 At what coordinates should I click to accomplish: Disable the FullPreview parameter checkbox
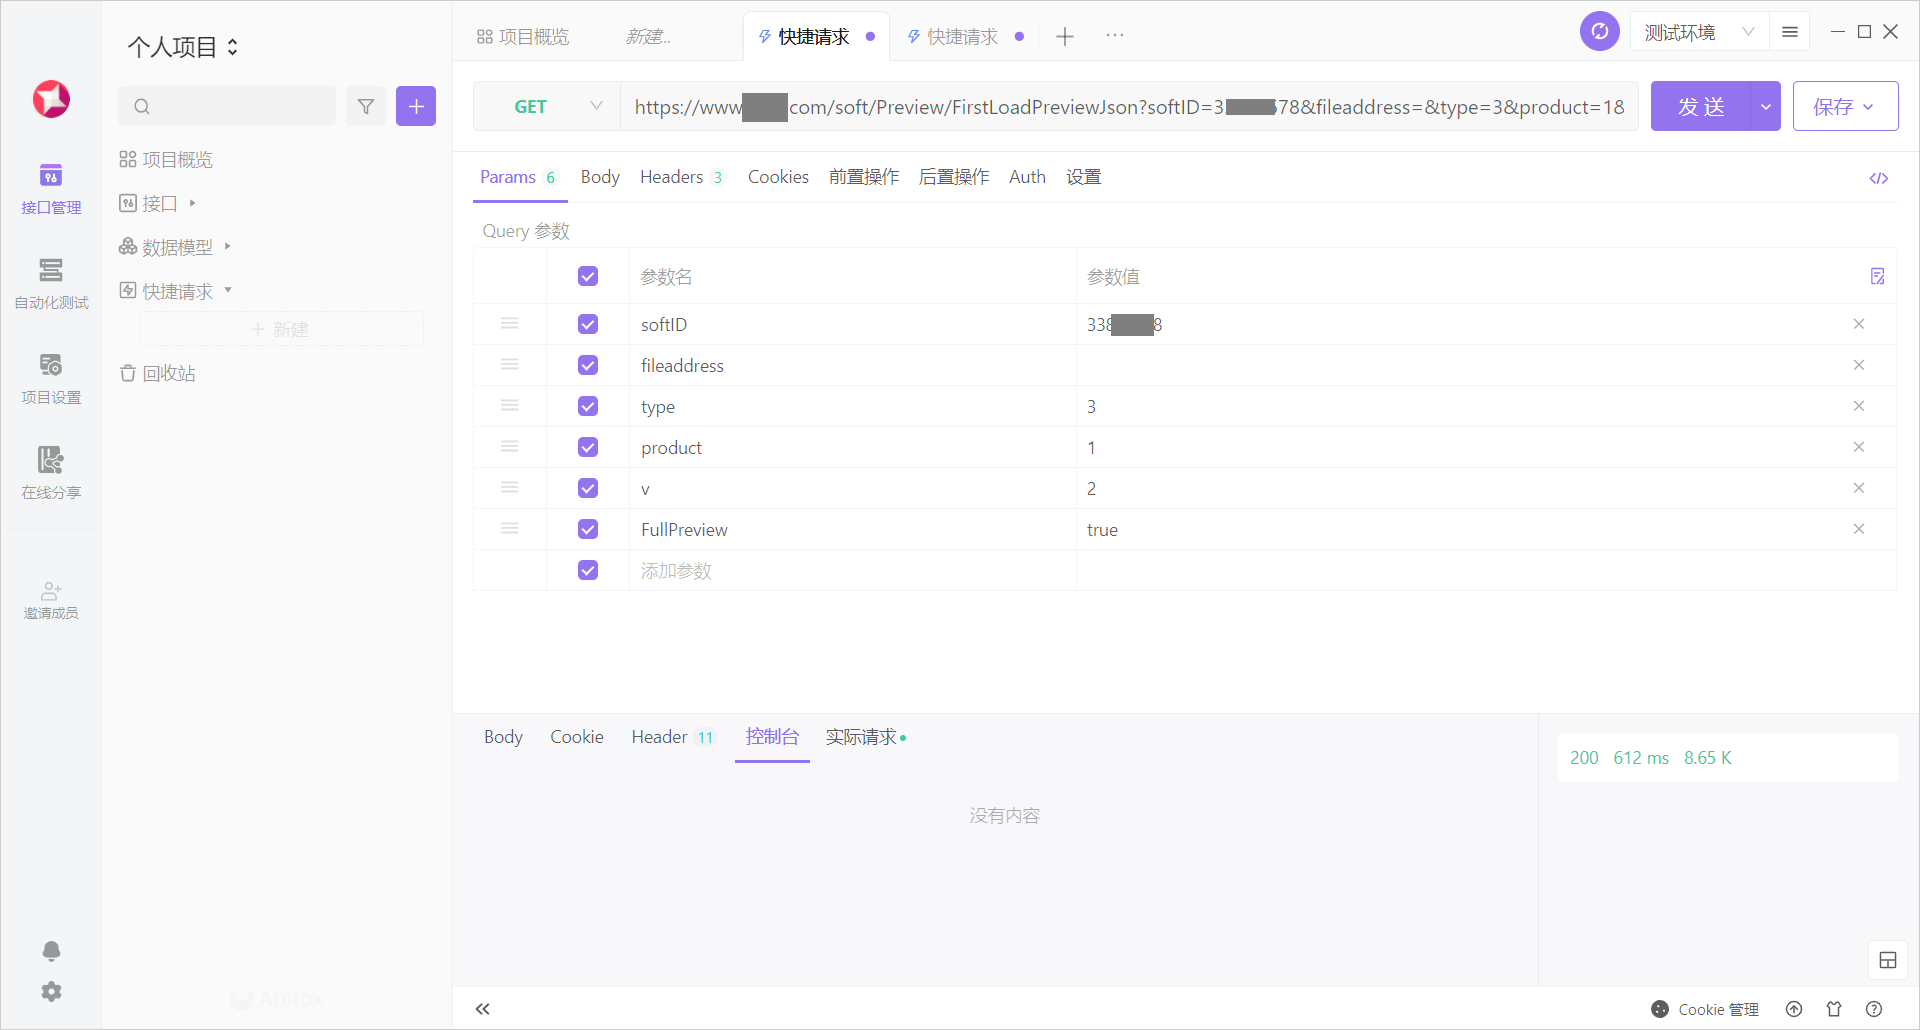click(588, 529)
